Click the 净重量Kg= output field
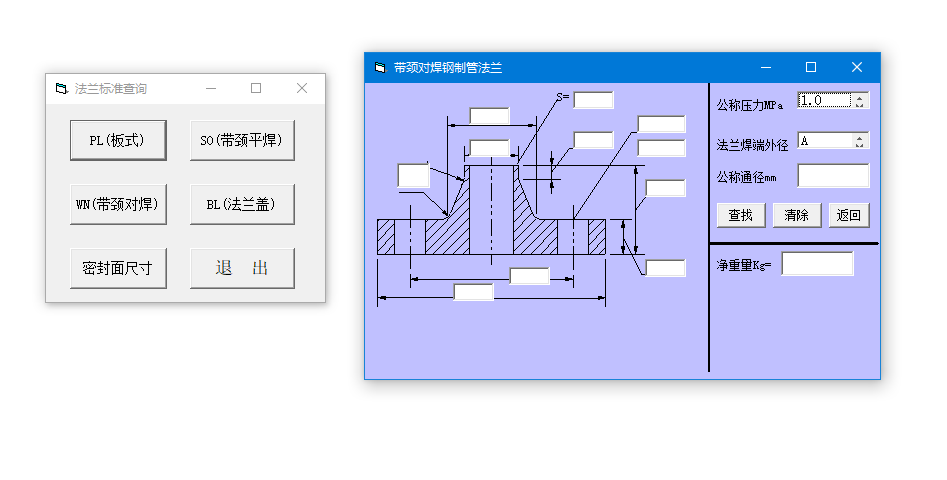The image size is (947, 480). [817, 264]
